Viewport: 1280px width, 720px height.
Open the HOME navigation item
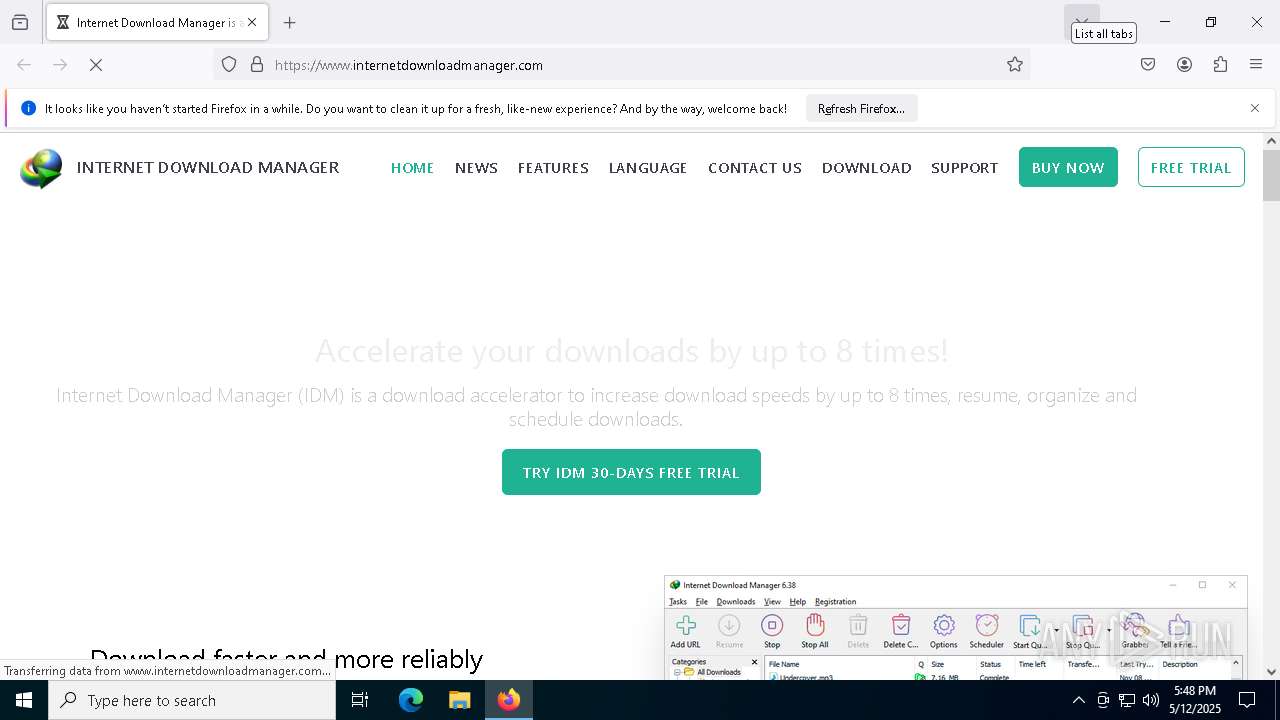412,168
